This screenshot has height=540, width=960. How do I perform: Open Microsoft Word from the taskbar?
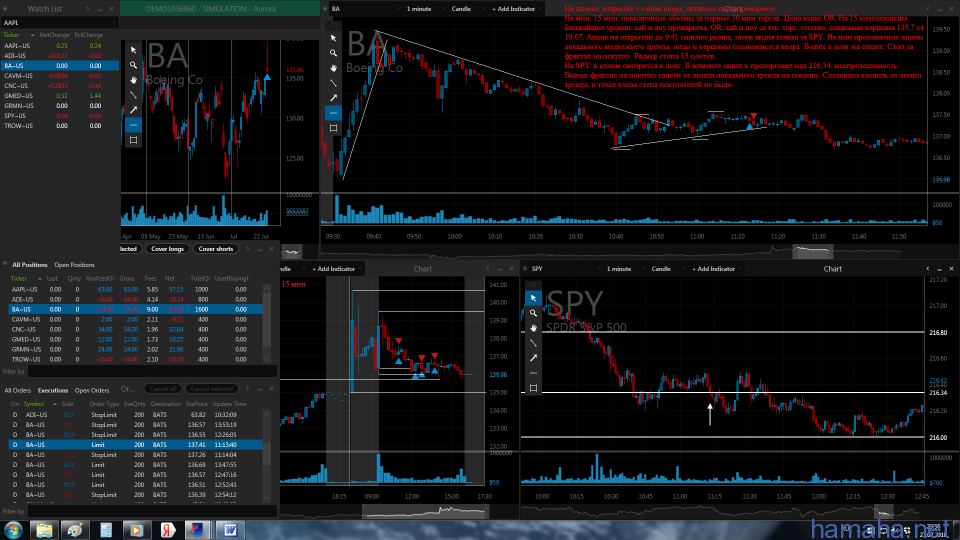coord(230,530)
